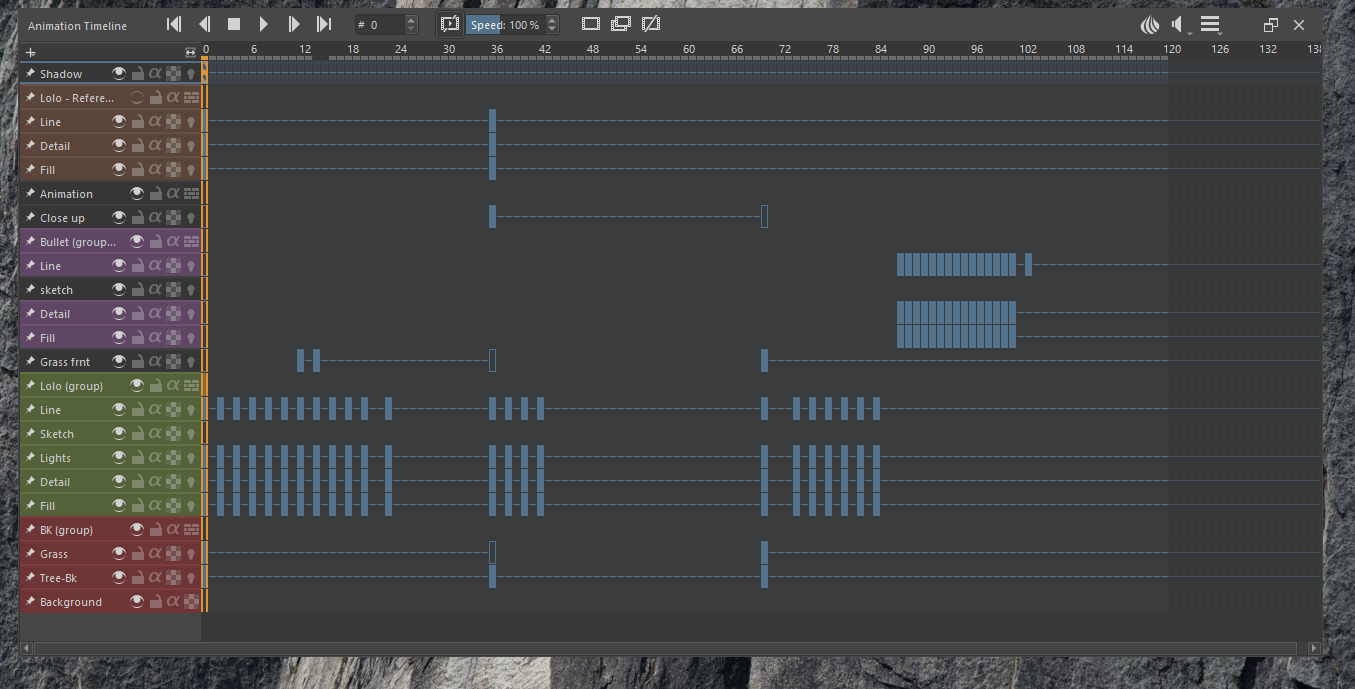Hide the Lights layer
This screenshot has width=1355, height=689.
click(x=119, y=458)
